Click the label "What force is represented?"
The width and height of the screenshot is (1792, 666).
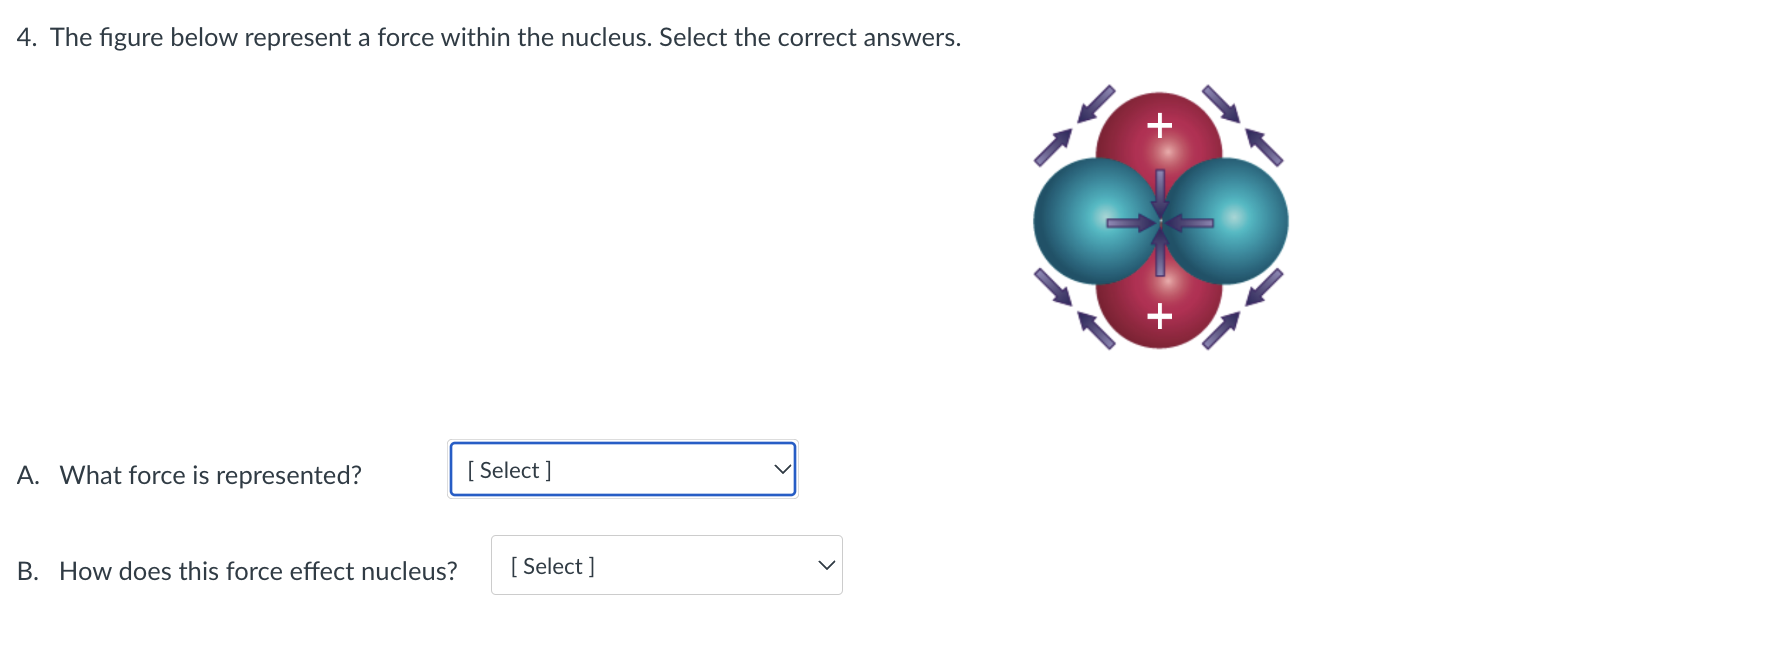[x=210, y=474]
